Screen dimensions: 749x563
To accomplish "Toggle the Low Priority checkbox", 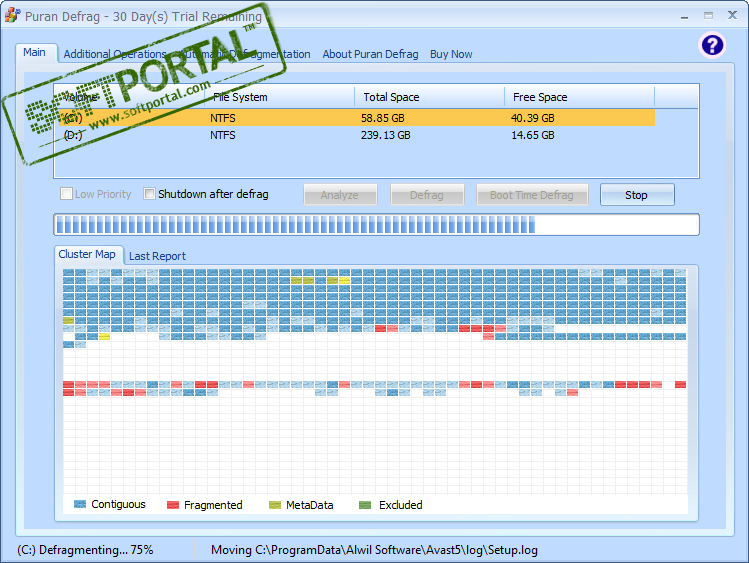I will (66, 194).
